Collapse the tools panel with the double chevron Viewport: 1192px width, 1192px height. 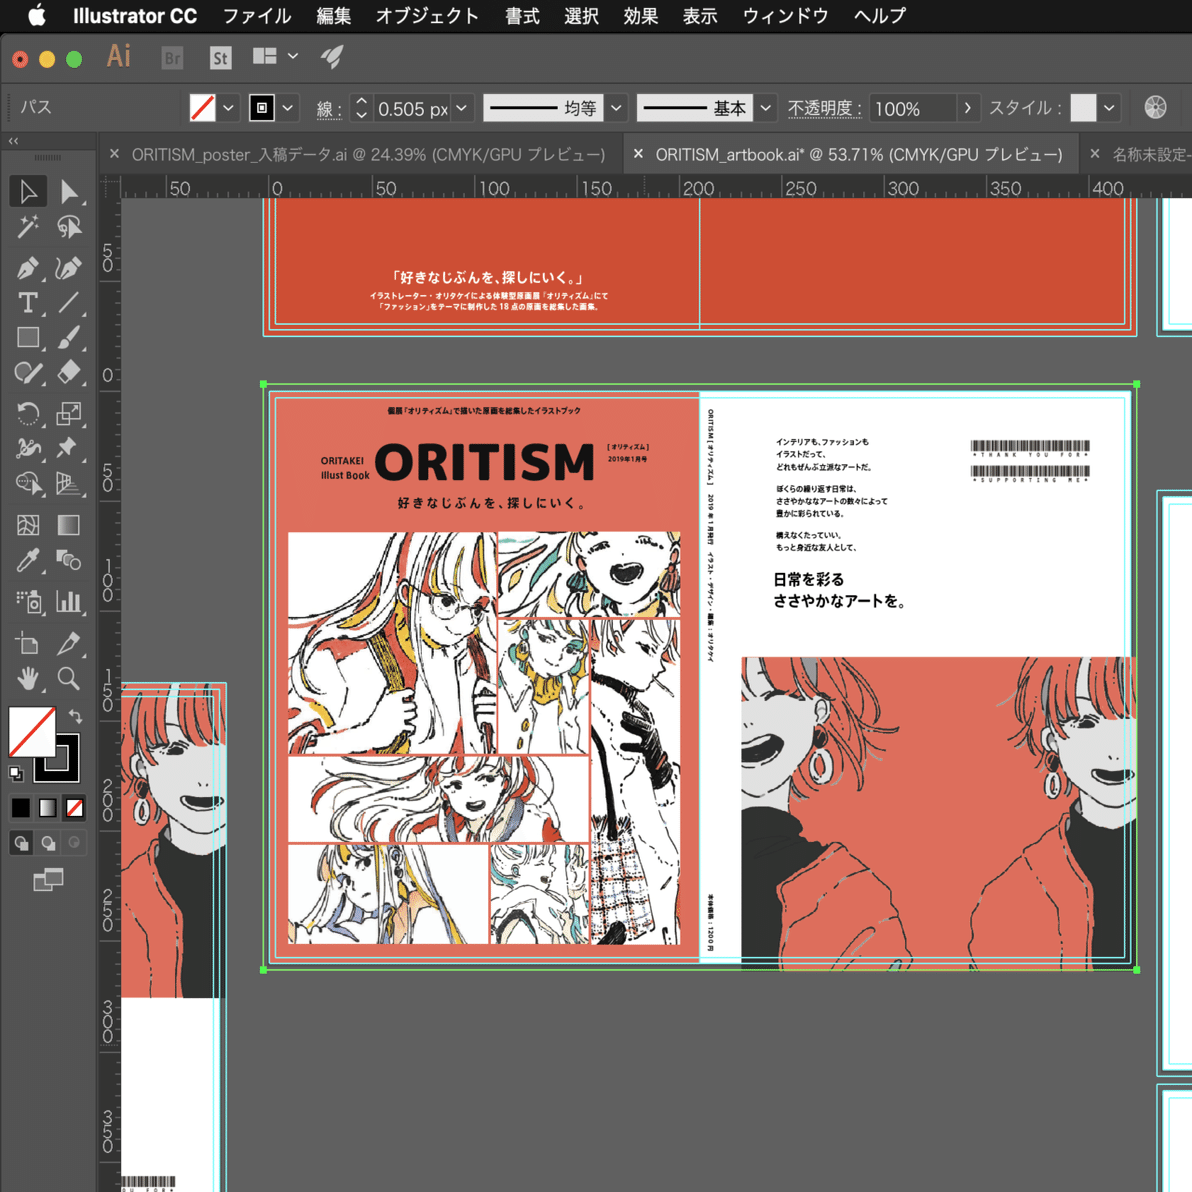13,141
